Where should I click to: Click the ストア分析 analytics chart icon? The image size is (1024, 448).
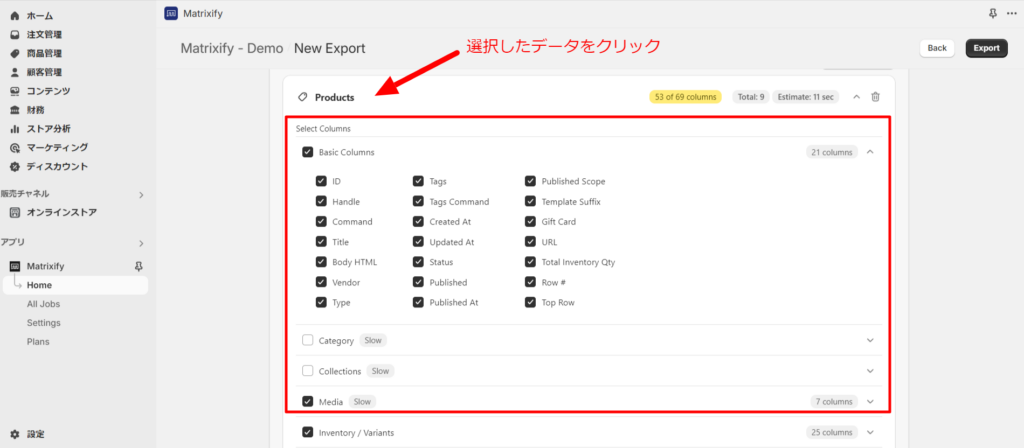pos(15,129)
